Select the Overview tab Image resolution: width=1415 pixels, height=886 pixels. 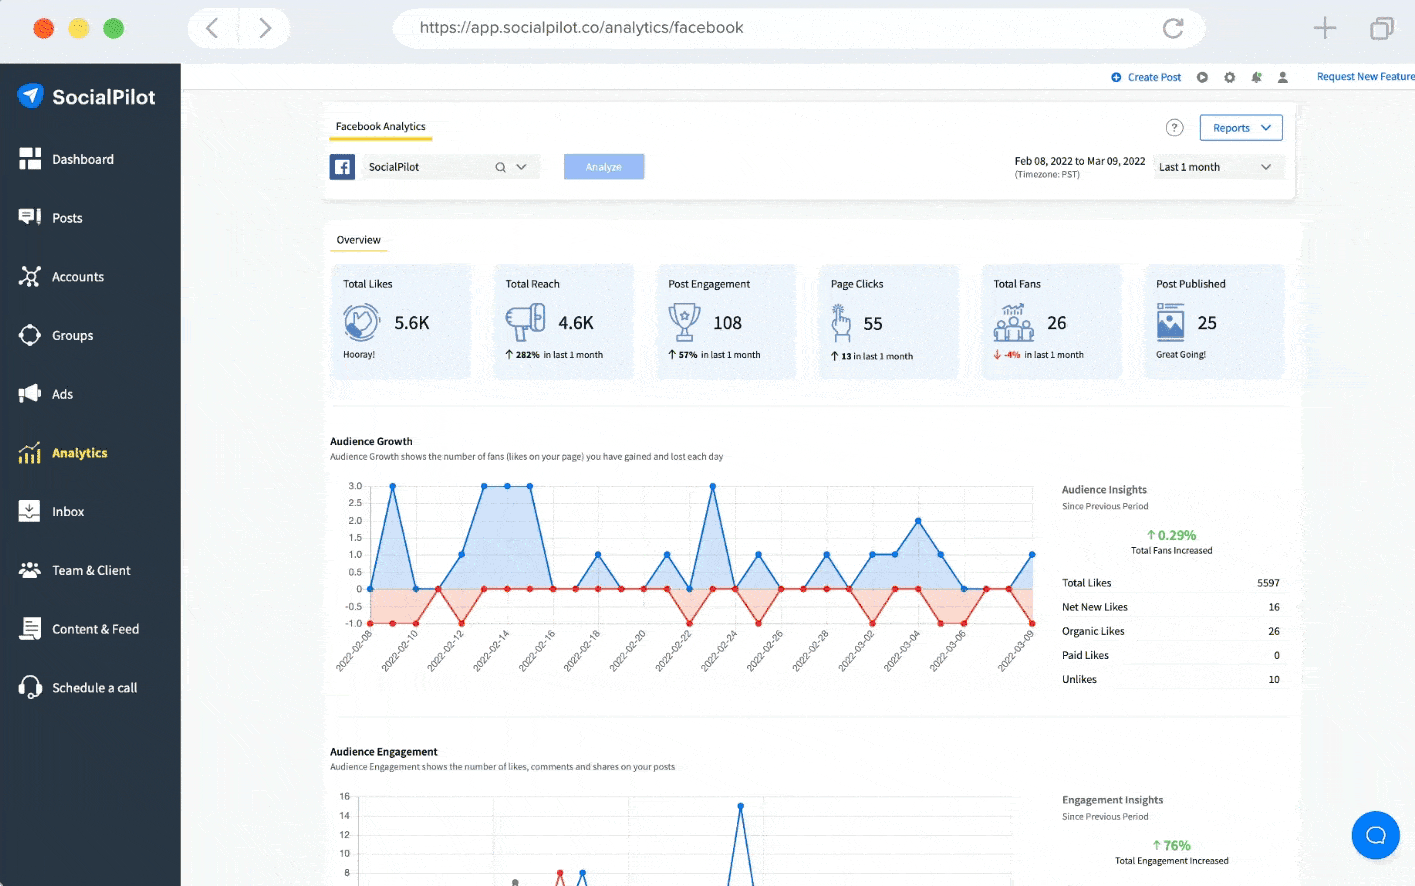click(358, 240)
